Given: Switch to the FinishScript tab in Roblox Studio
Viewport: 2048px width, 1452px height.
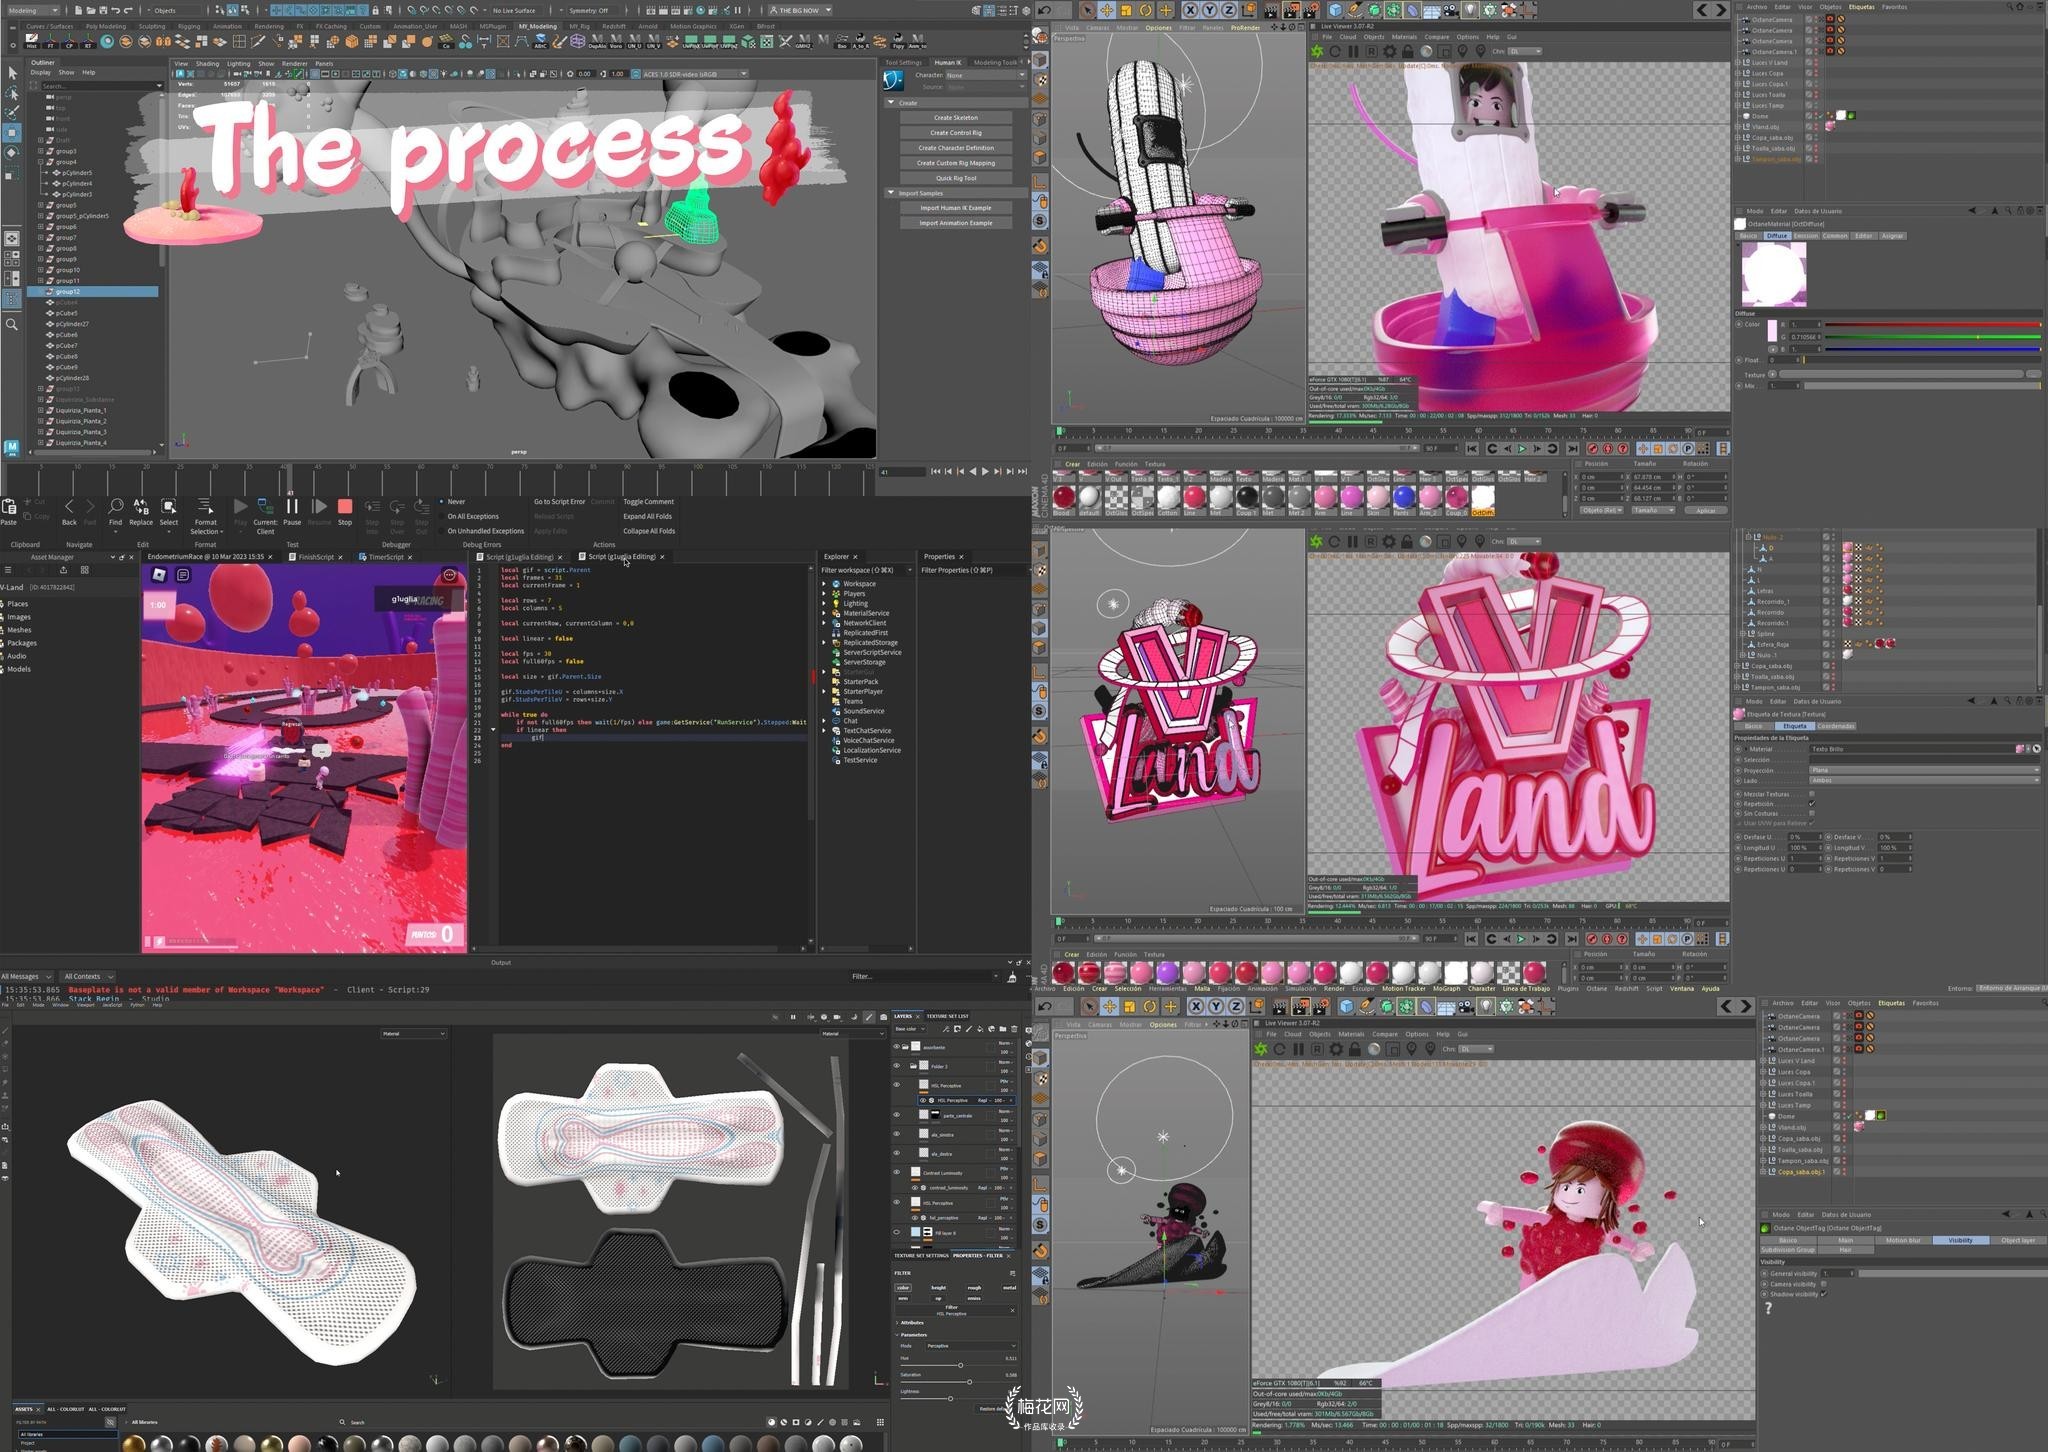Looking at the screenshot, I should tap(314, 557).
